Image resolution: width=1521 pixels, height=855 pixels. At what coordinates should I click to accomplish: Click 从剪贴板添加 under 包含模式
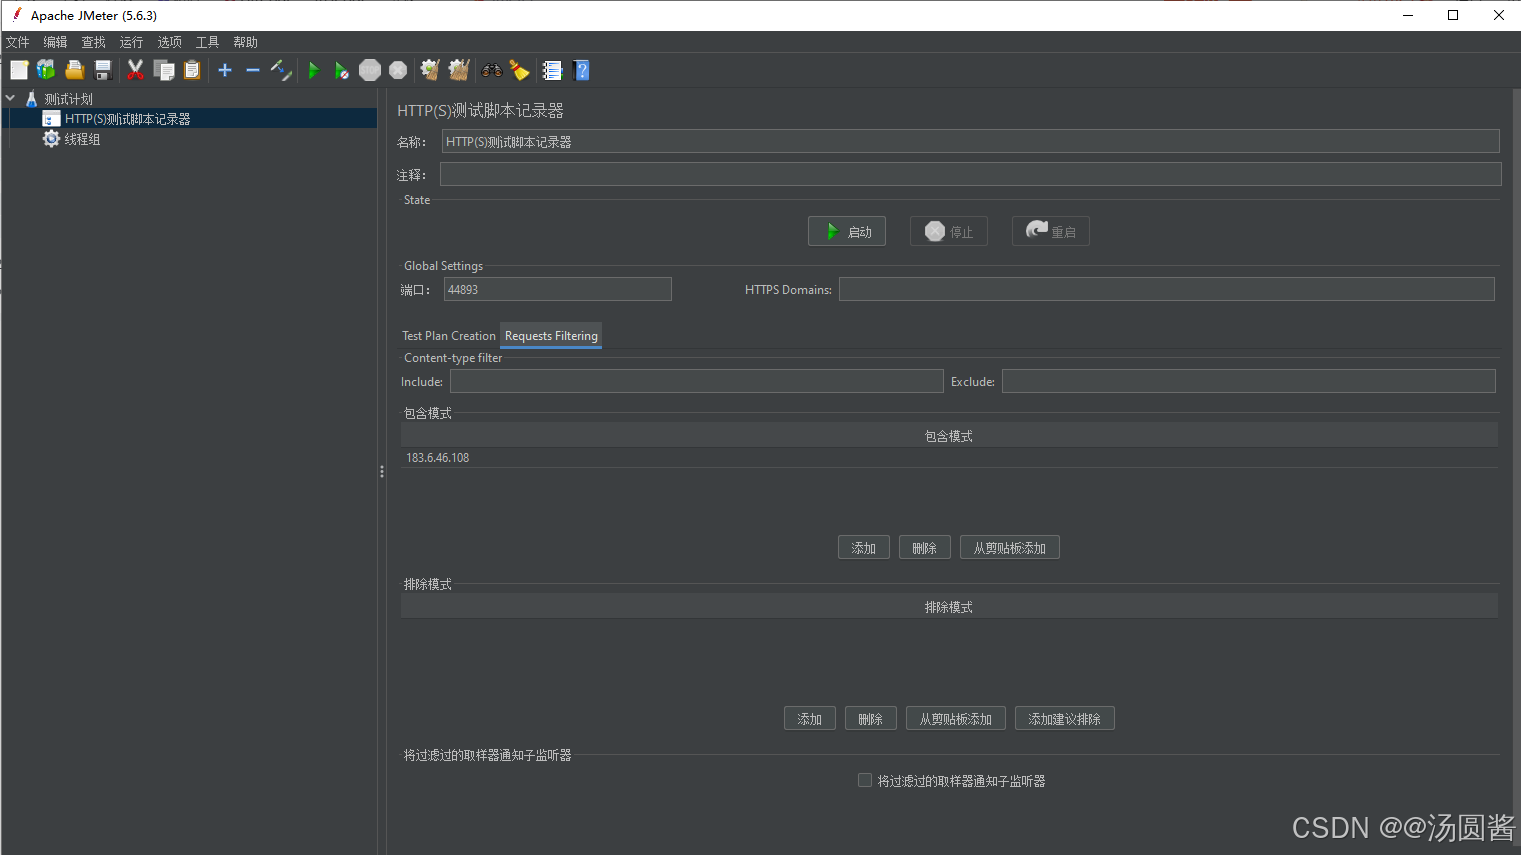[1010, 548]
